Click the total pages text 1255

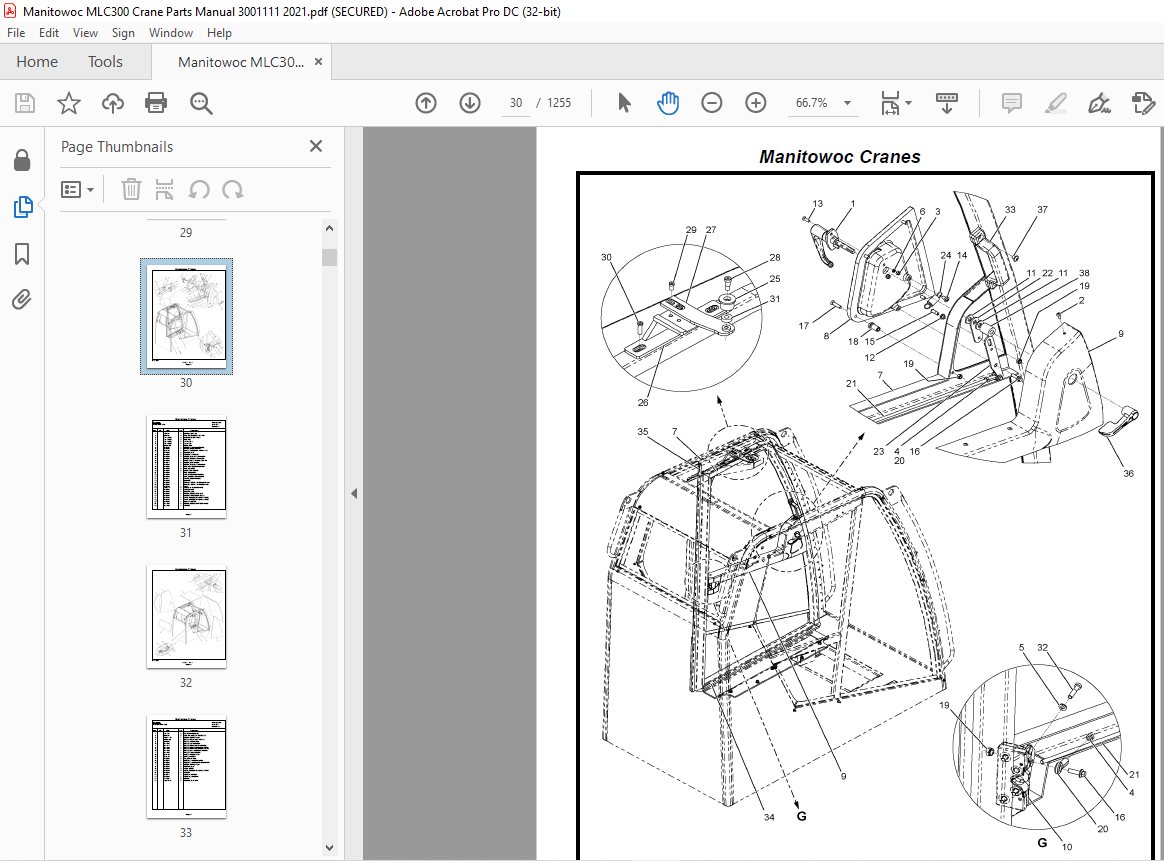coord(559,103)
